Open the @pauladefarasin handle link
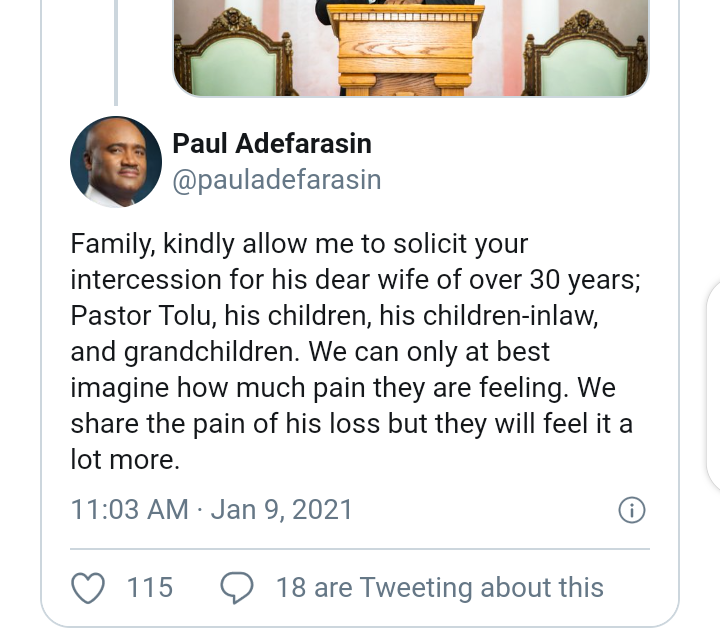 [x=277, y=180]
